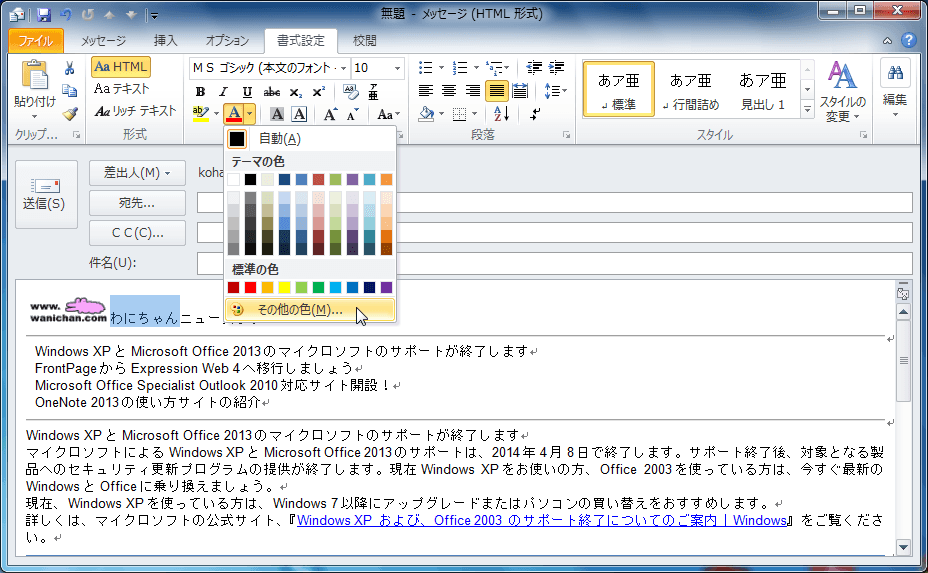Pick the automatic (自動) black color swatch
The image size is (928, 573).
[237, 139]
